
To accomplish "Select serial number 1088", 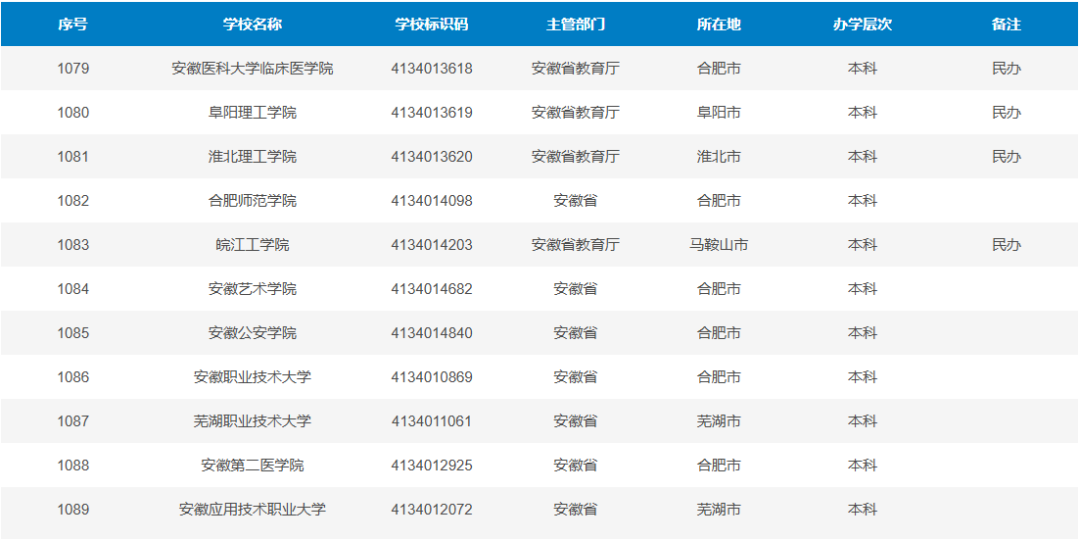I will (73, 465).
